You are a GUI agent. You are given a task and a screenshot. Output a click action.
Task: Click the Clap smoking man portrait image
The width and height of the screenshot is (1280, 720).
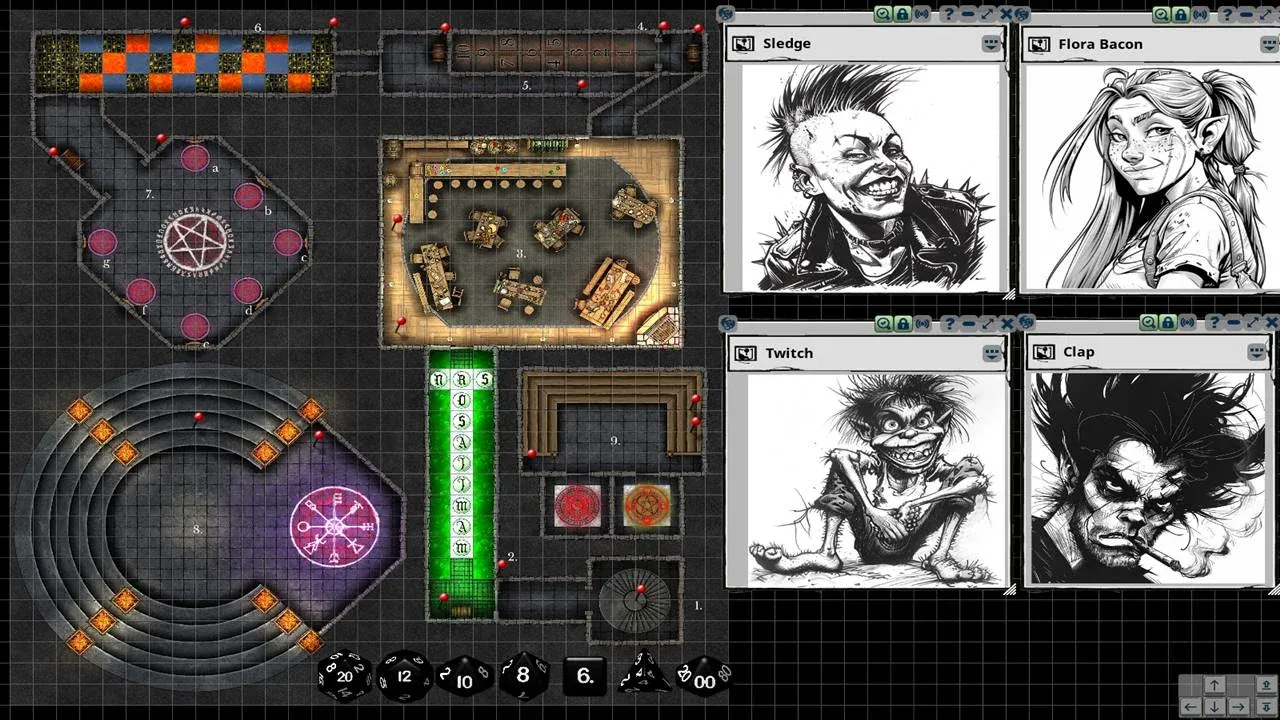(1150, 478)
